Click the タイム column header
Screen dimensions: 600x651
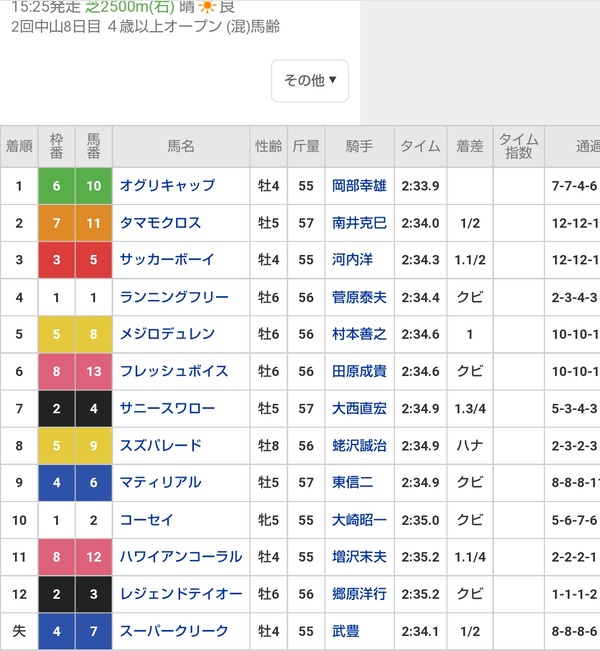(421, 146)
